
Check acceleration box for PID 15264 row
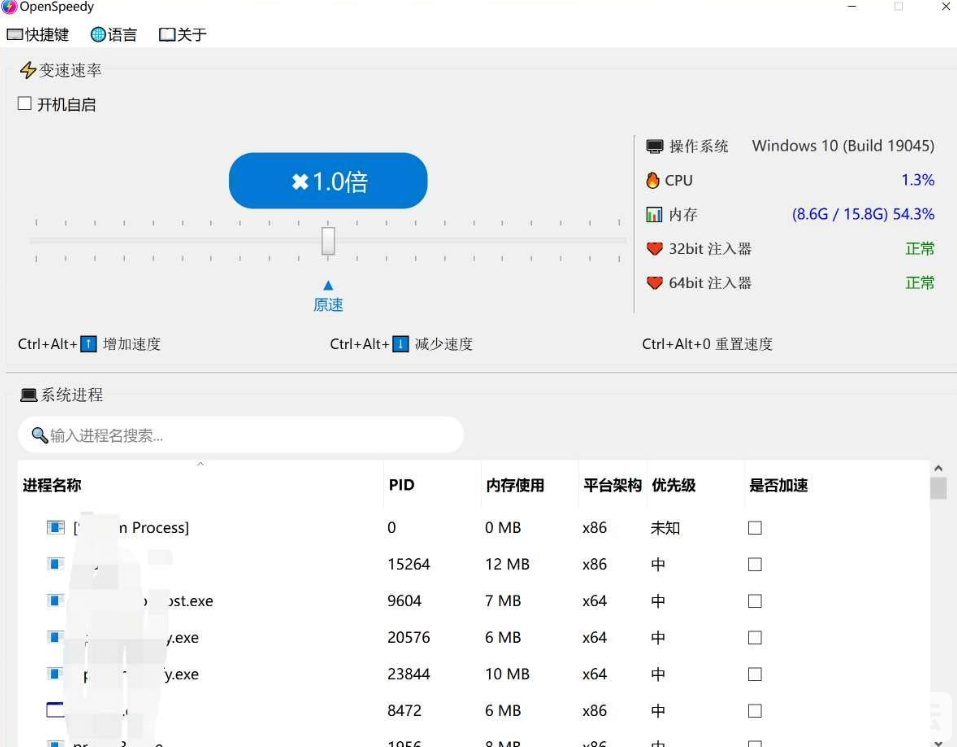click(x=755, y=565)
